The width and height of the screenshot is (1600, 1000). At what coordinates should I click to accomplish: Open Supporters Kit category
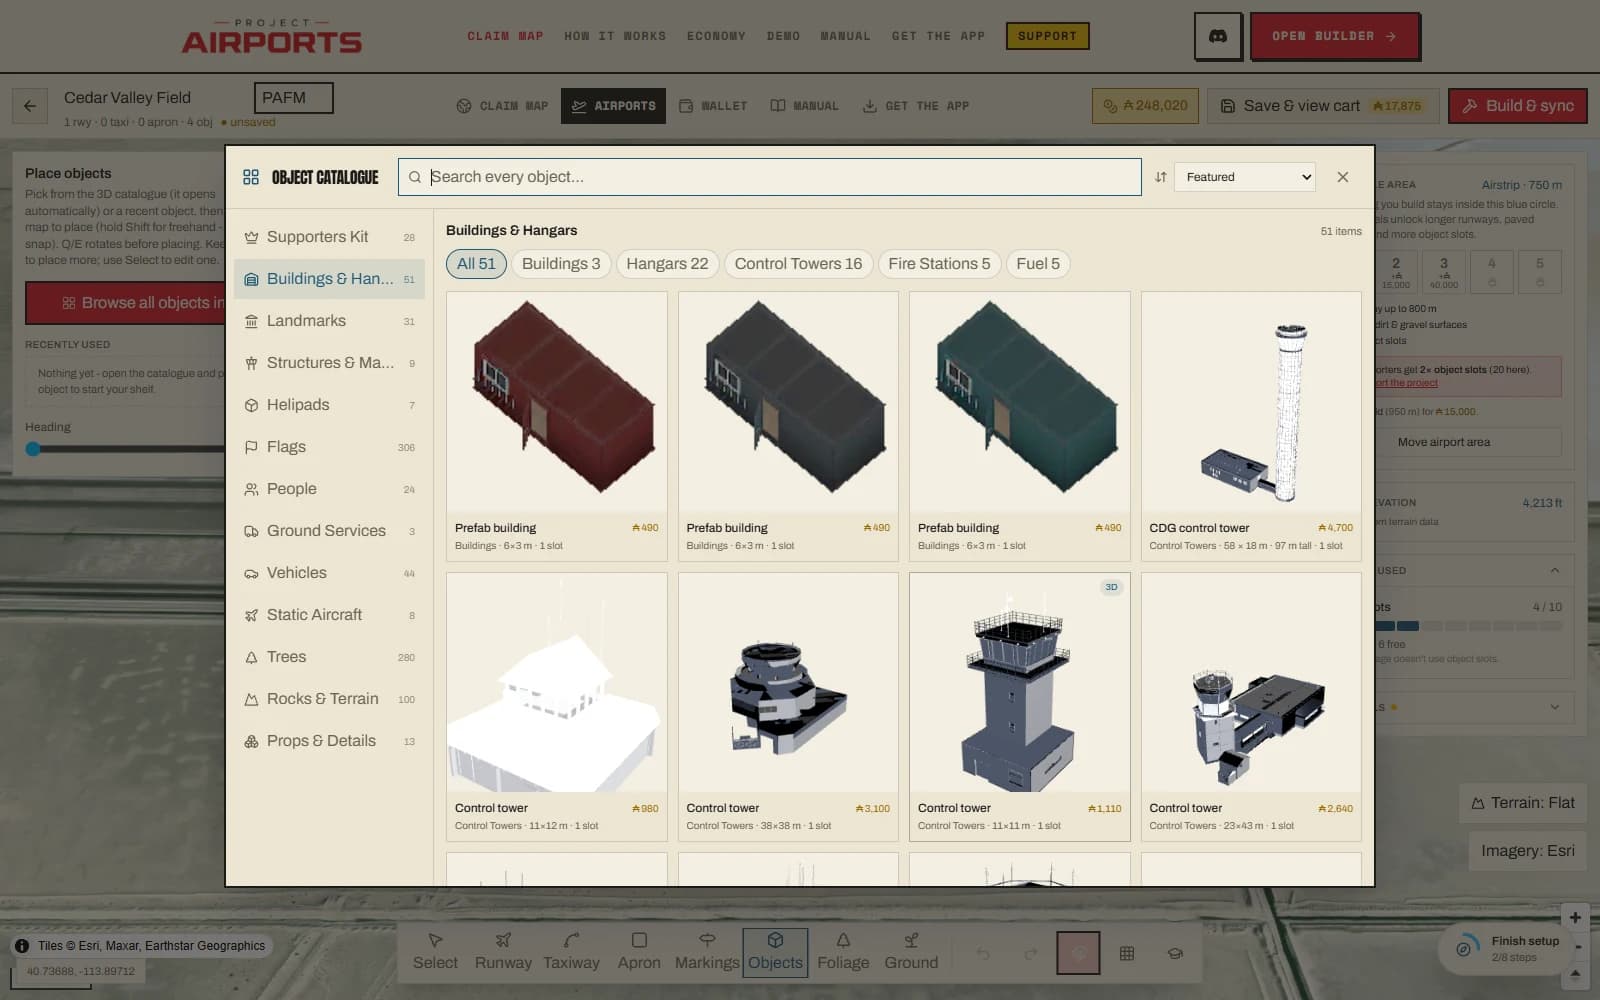[329, 237]
